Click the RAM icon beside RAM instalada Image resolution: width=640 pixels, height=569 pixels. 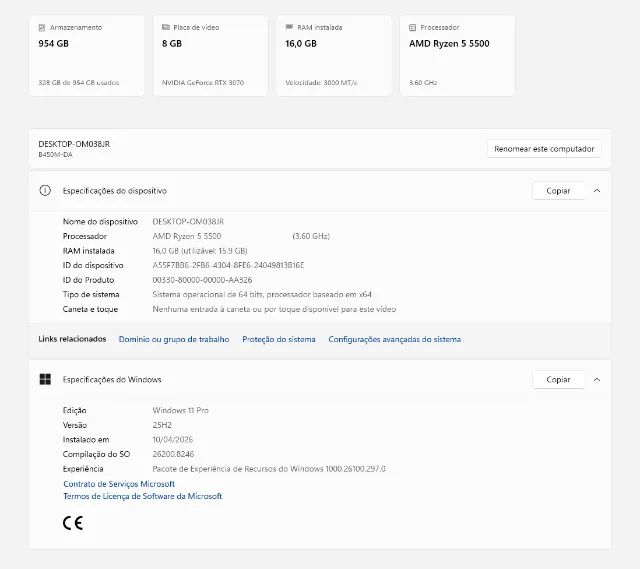(x=289, y=27)
